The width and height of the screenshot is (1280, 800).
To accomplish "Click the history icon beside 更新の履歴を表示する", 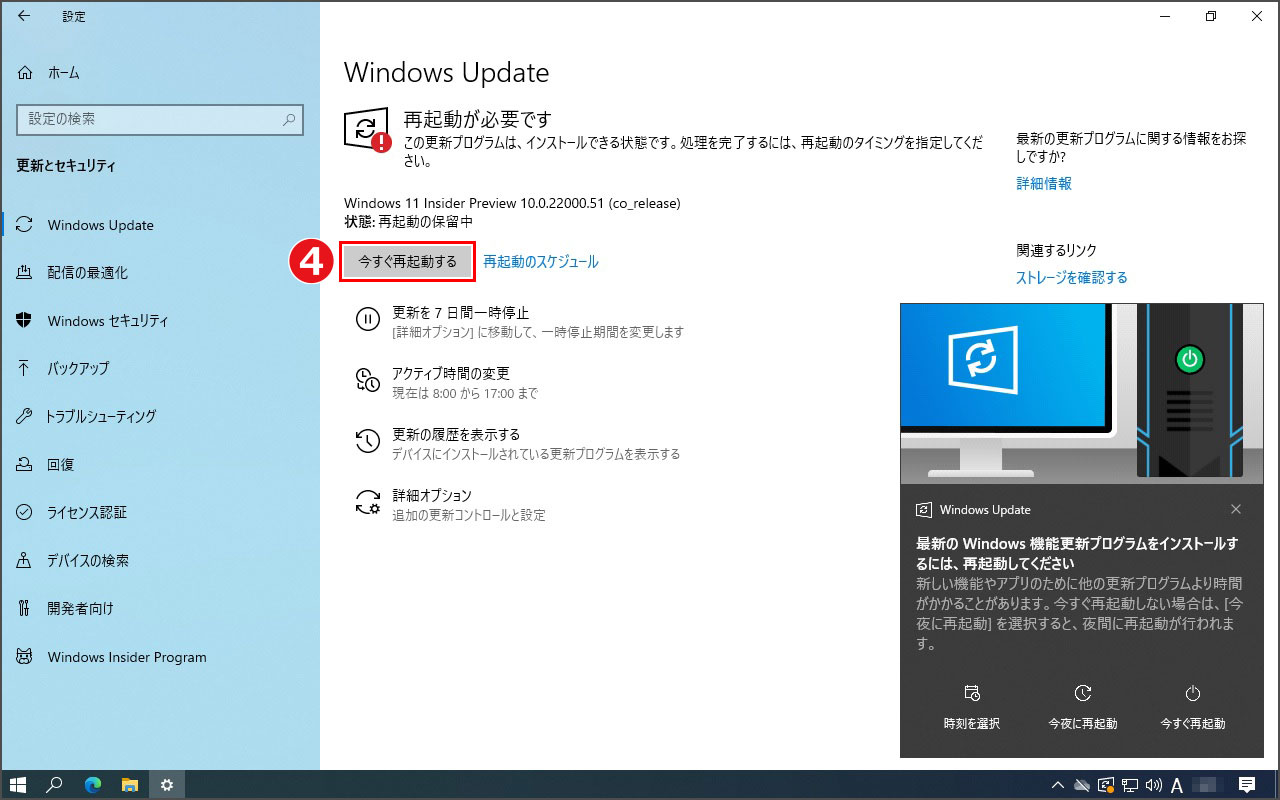I will pos(368,441).
